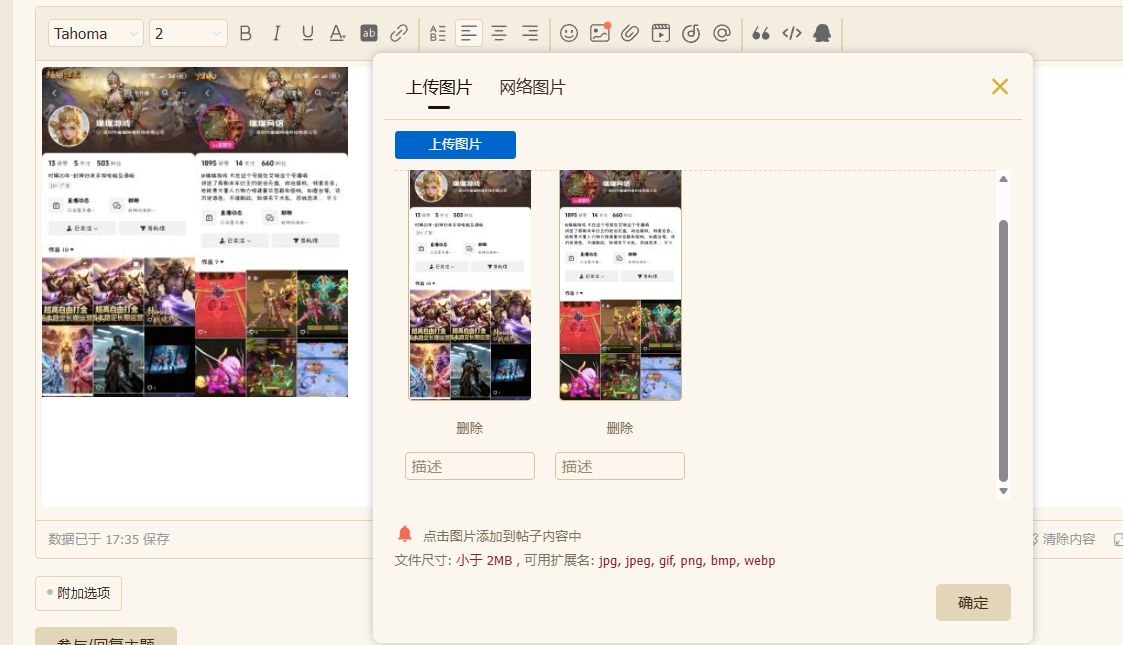Click the QQ penguin icon
1123x645 pixels.
pos(822,33)
